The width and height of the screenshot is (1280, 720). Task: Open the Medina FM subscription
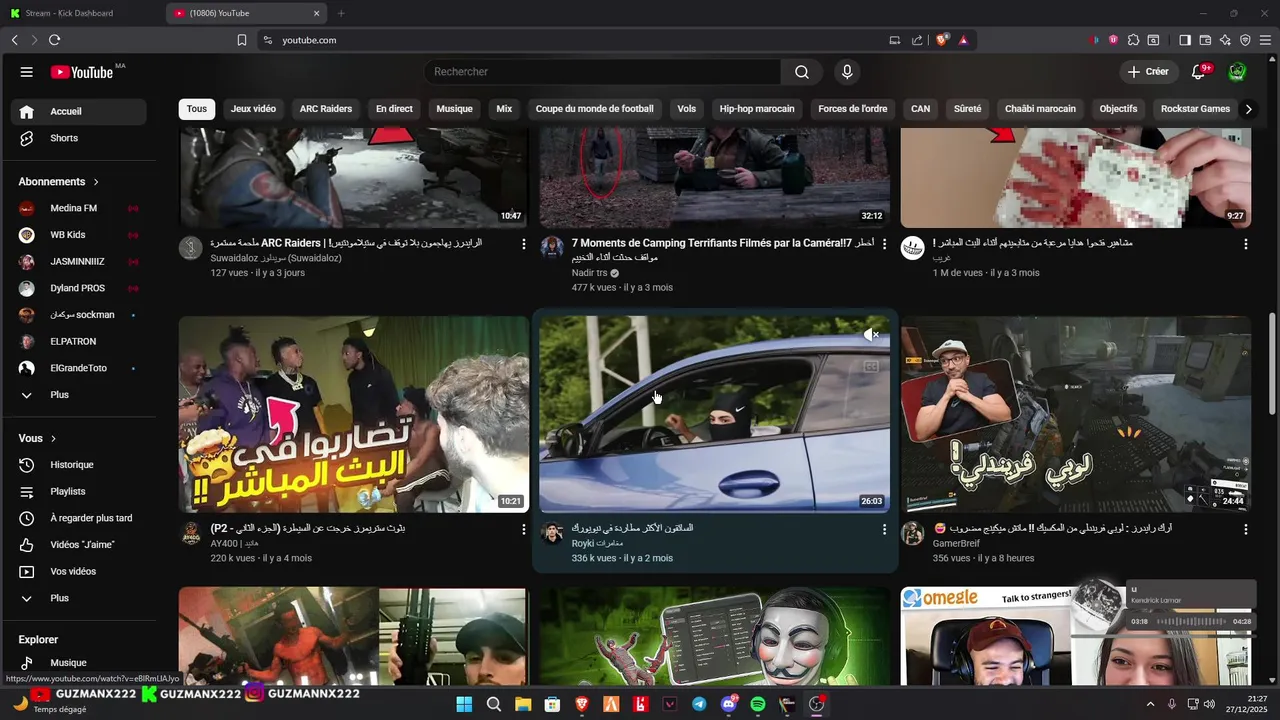(x=78, y=208)
